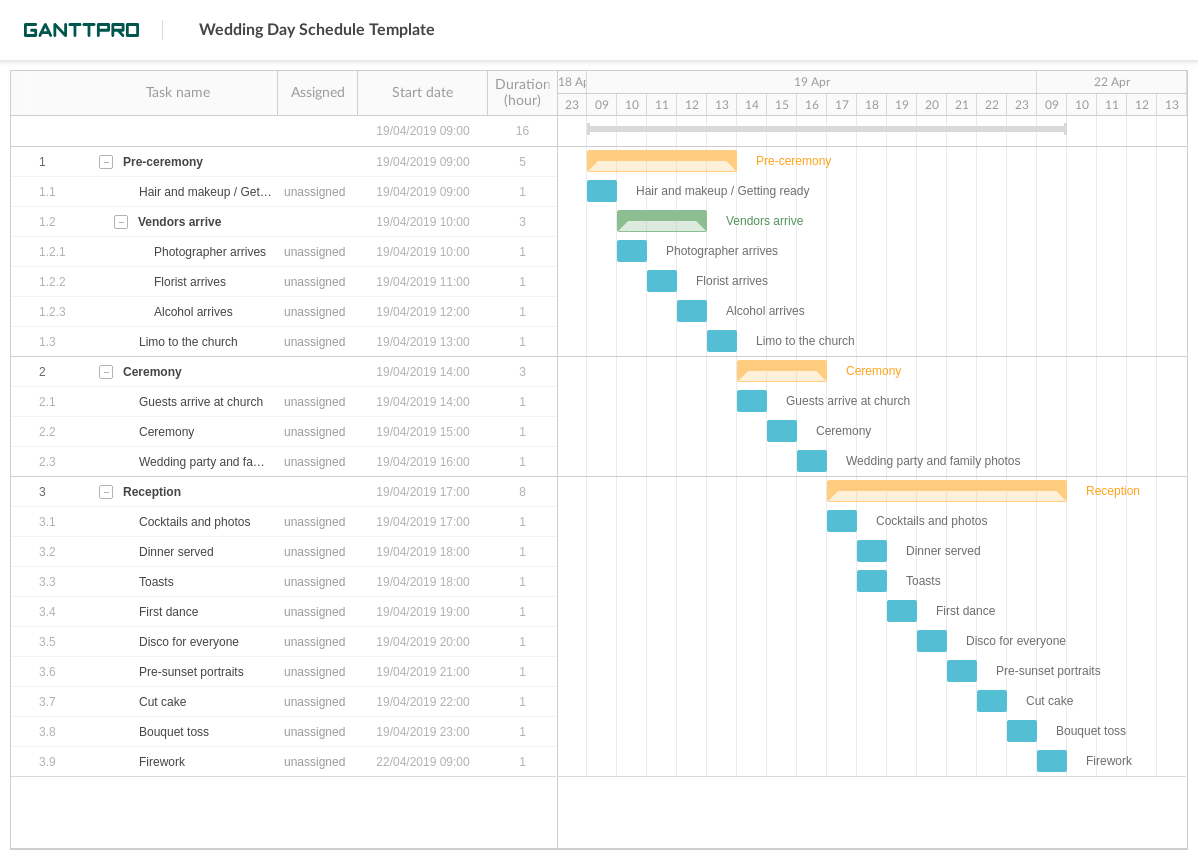Click the Start date column header
The width and height of the screenshot is (1198, 860).
pyautogui.click(x=422, y=92)
